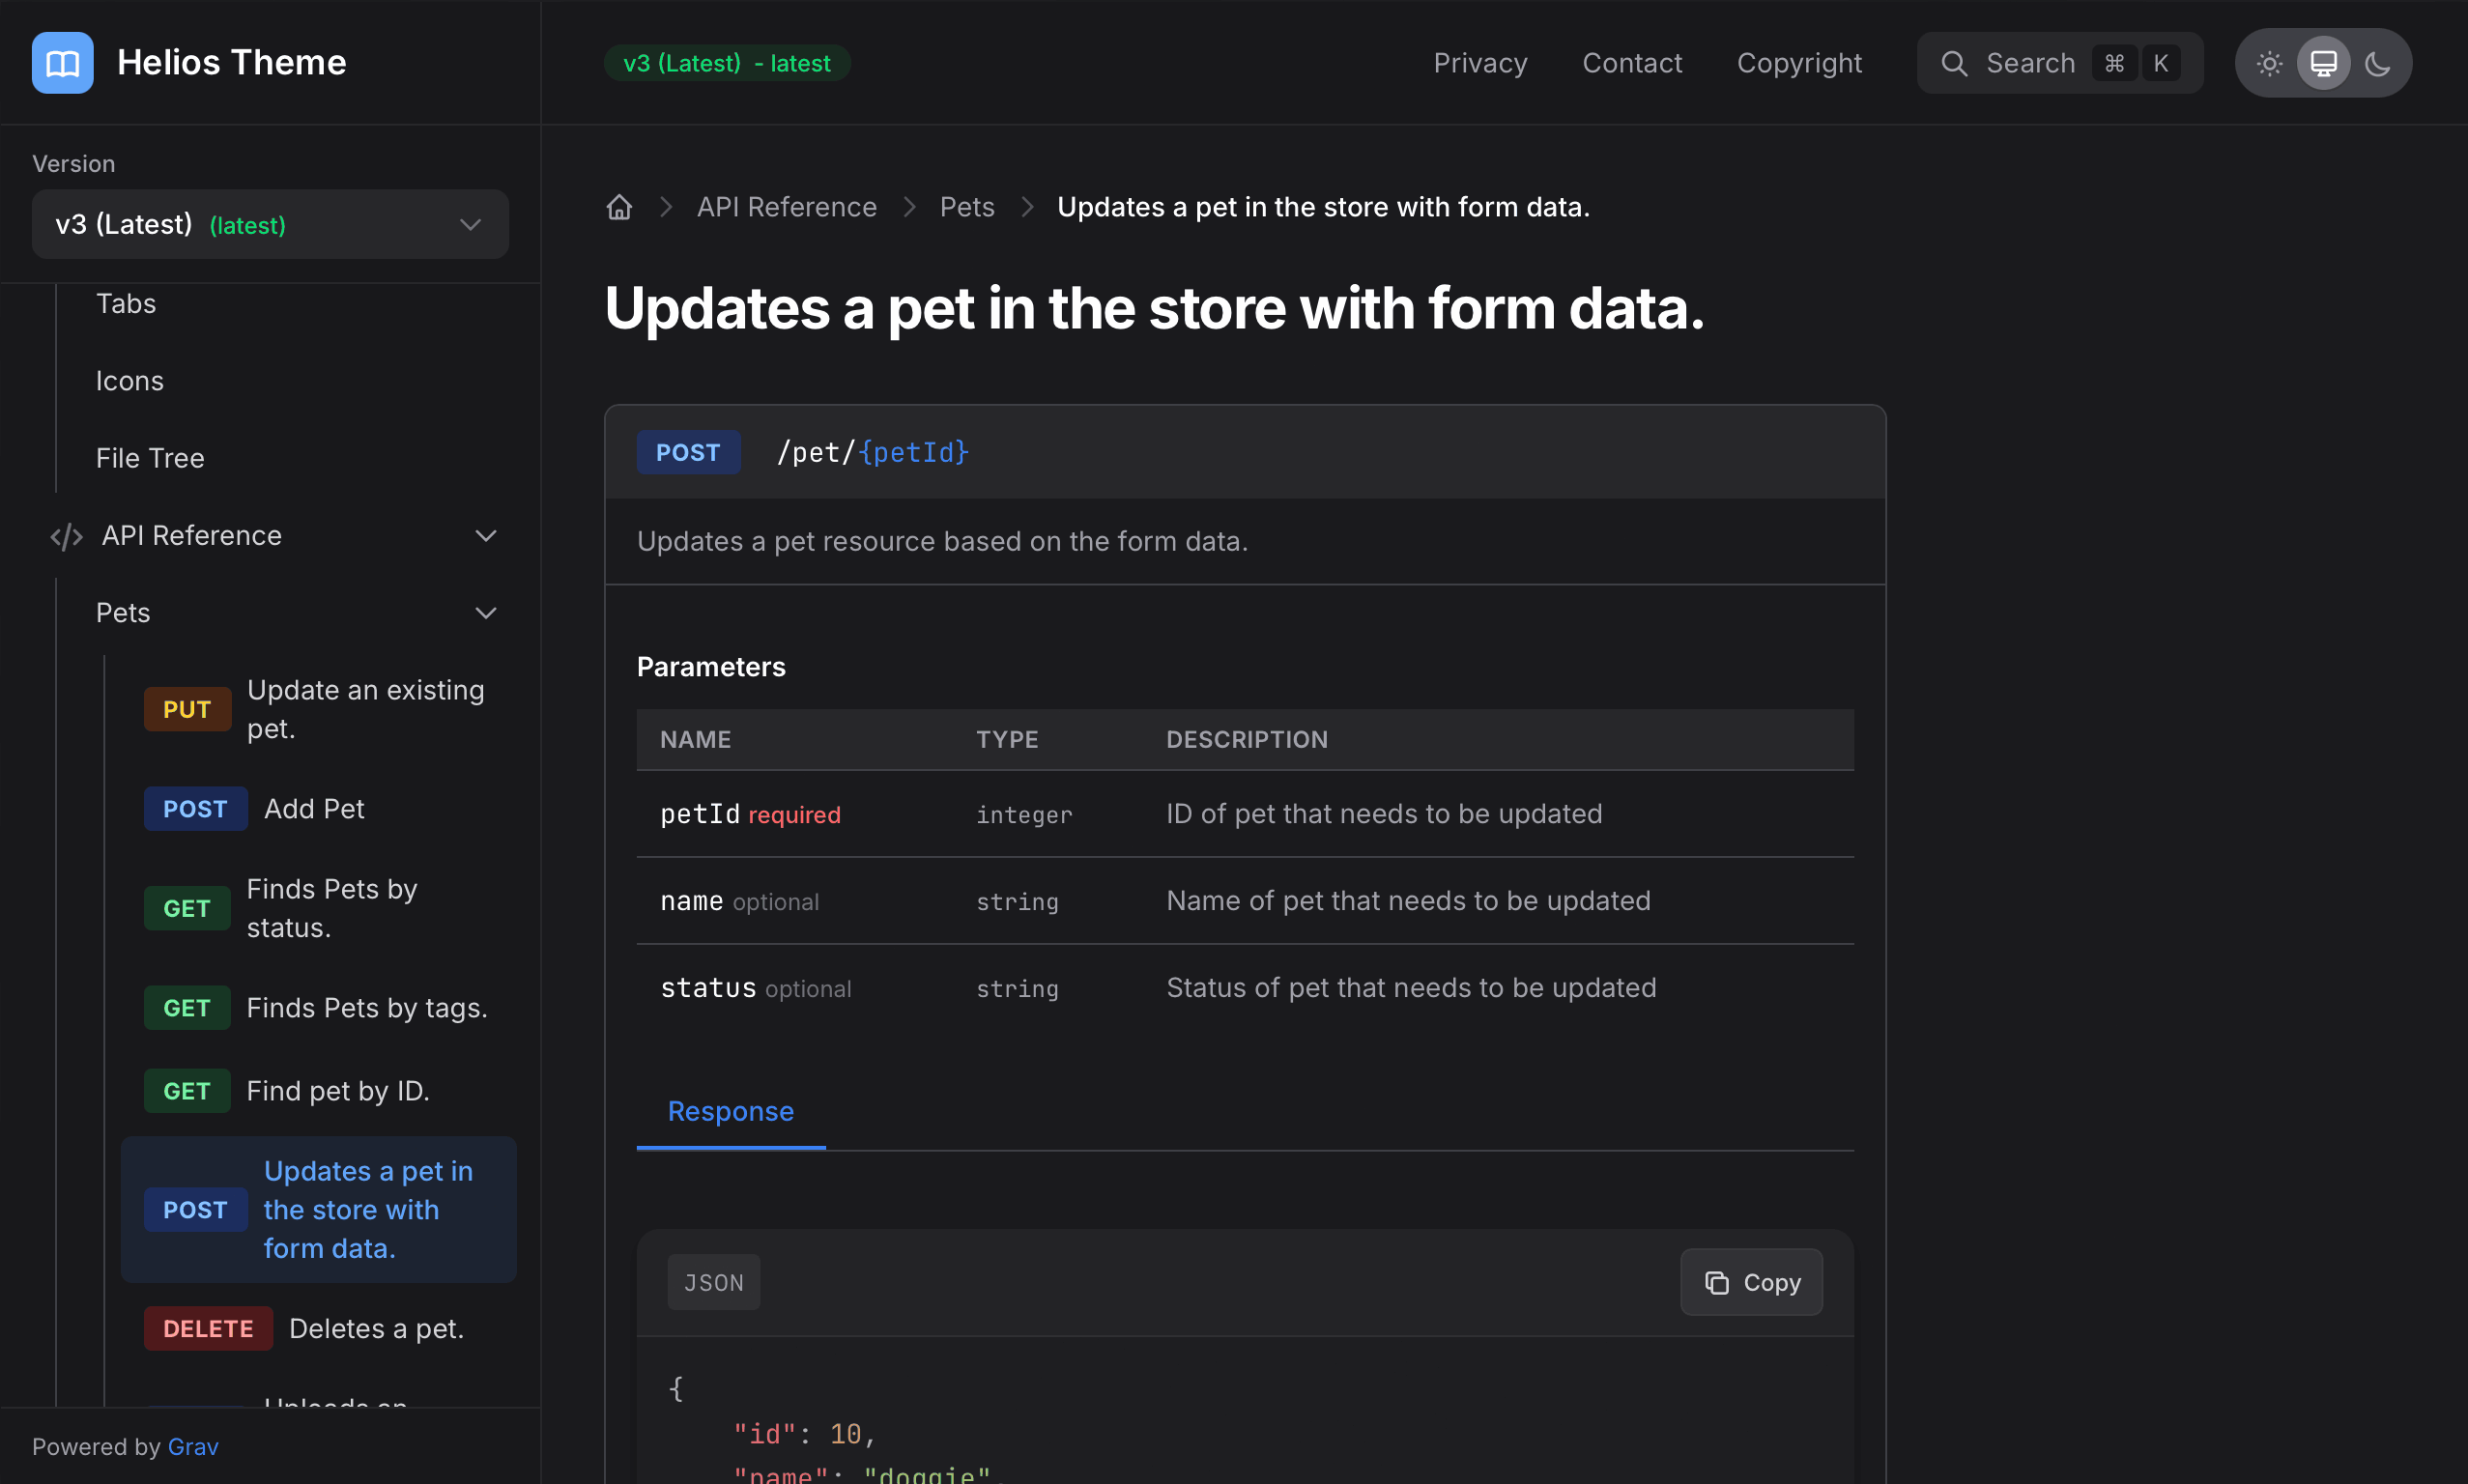Copy the JSON response code
The image size is (2468, 1484).
tap(1751, 1283)
